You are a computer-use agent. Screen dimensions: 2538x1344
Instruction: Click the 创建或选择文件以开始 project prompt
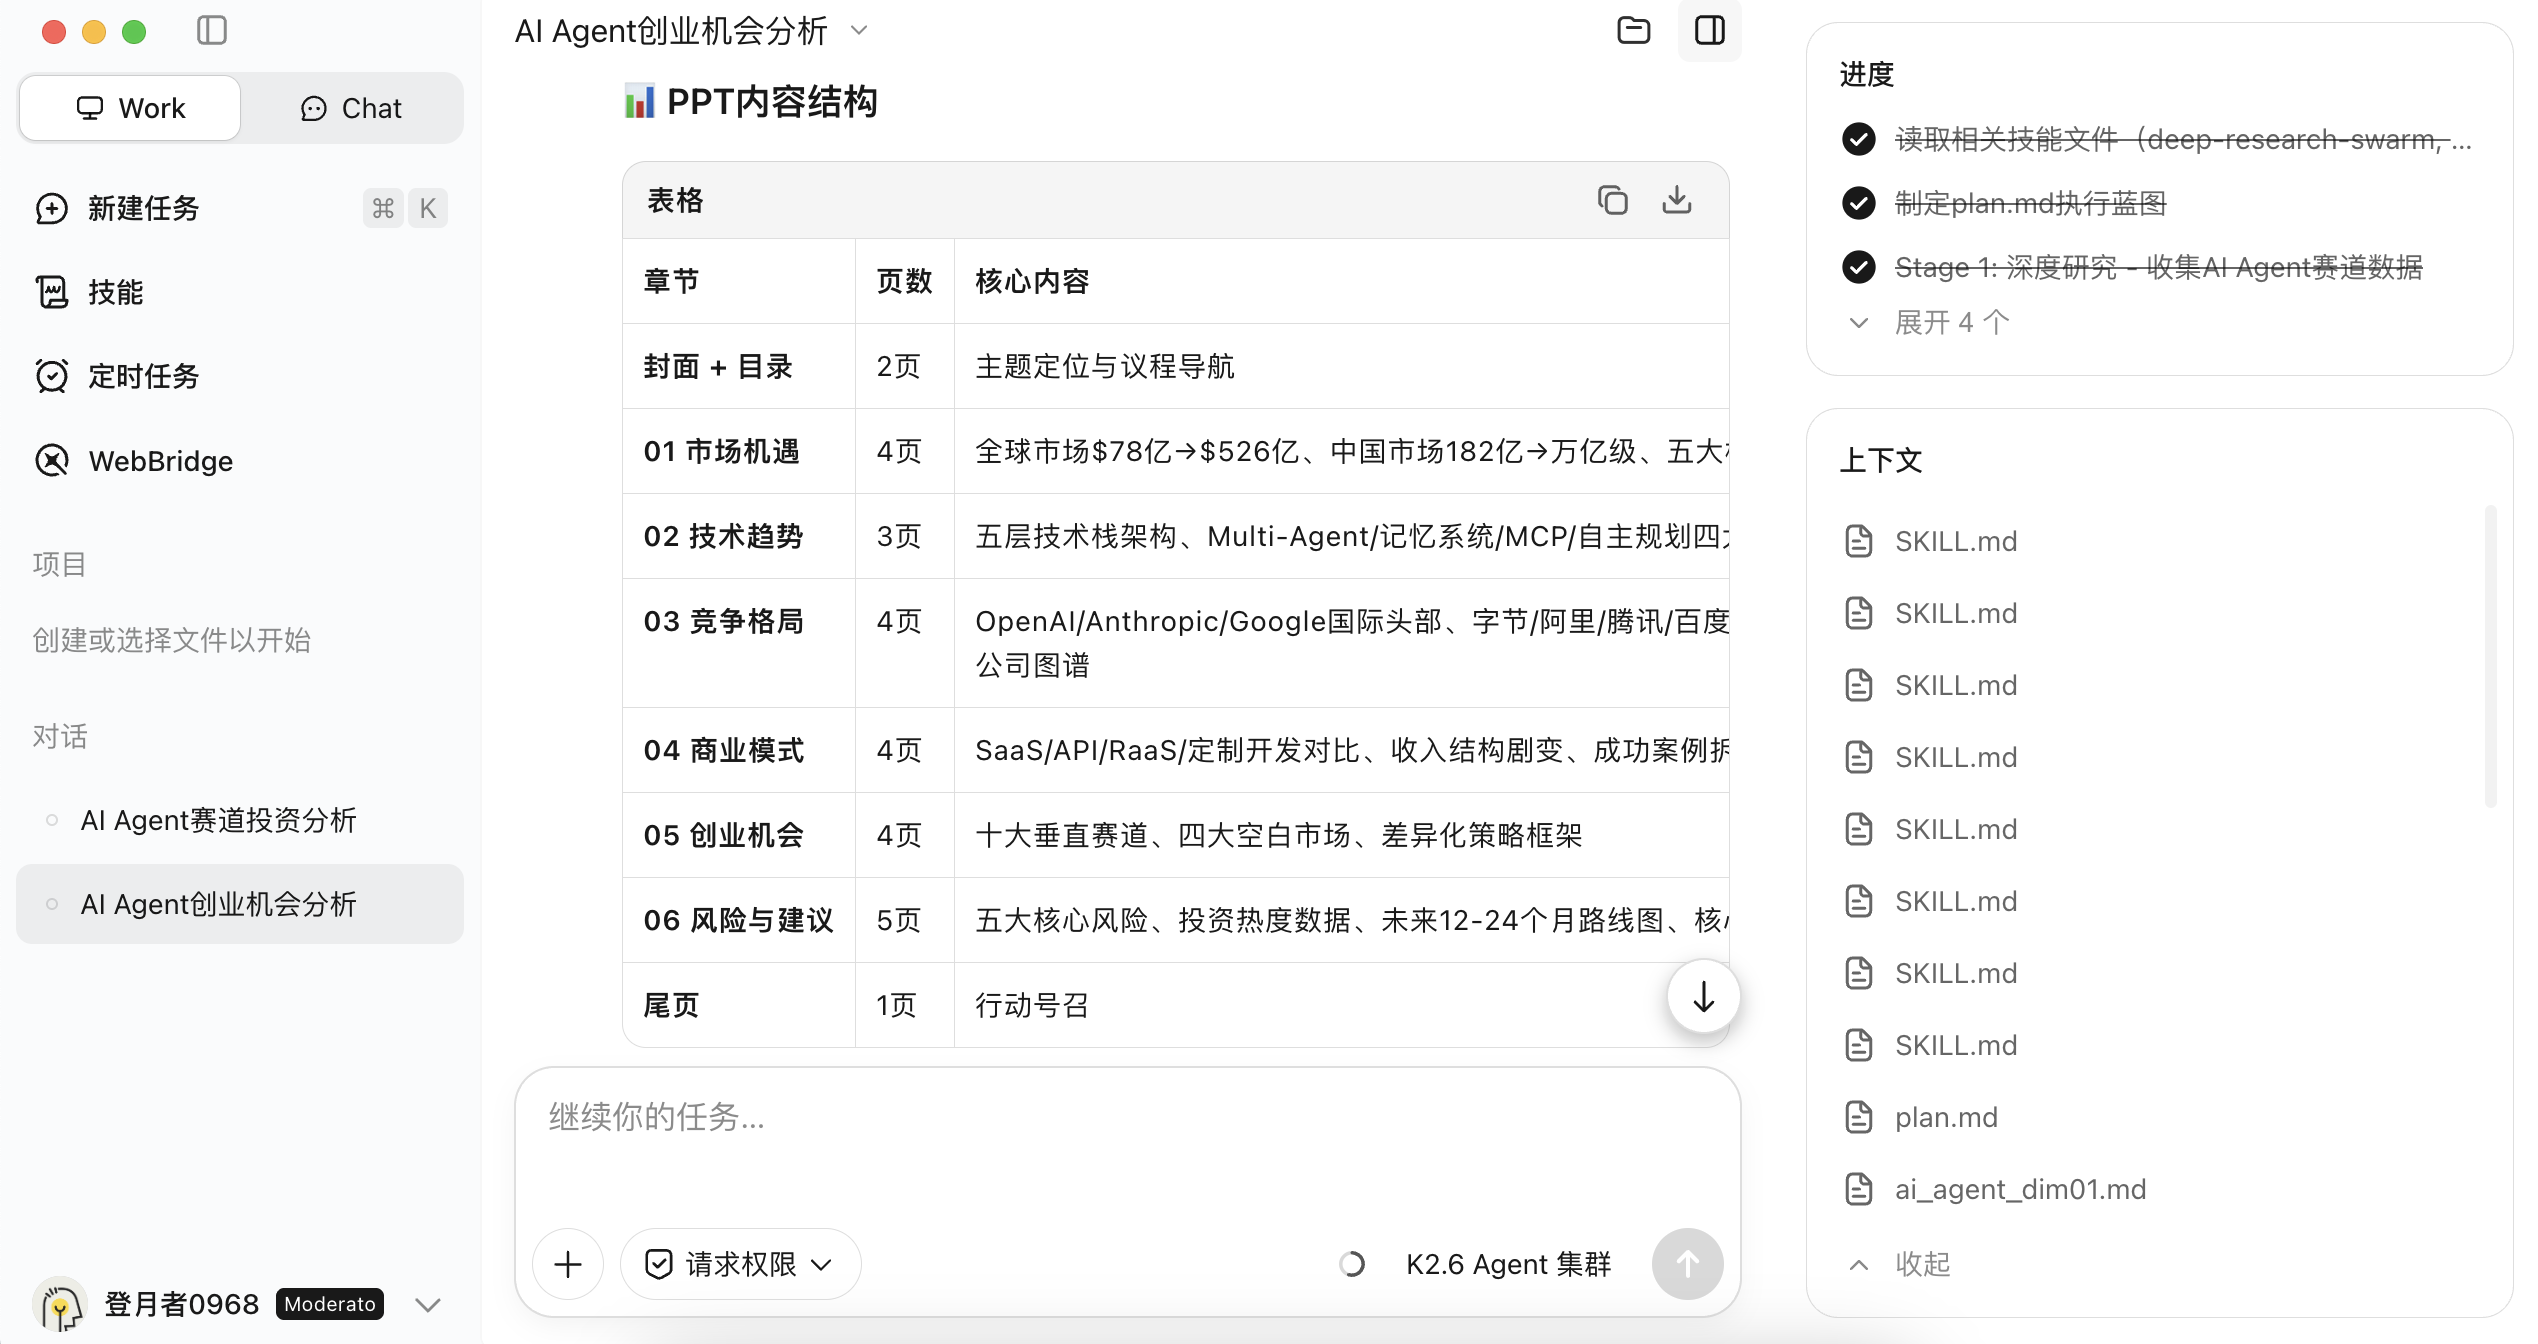tap(172, 640)
